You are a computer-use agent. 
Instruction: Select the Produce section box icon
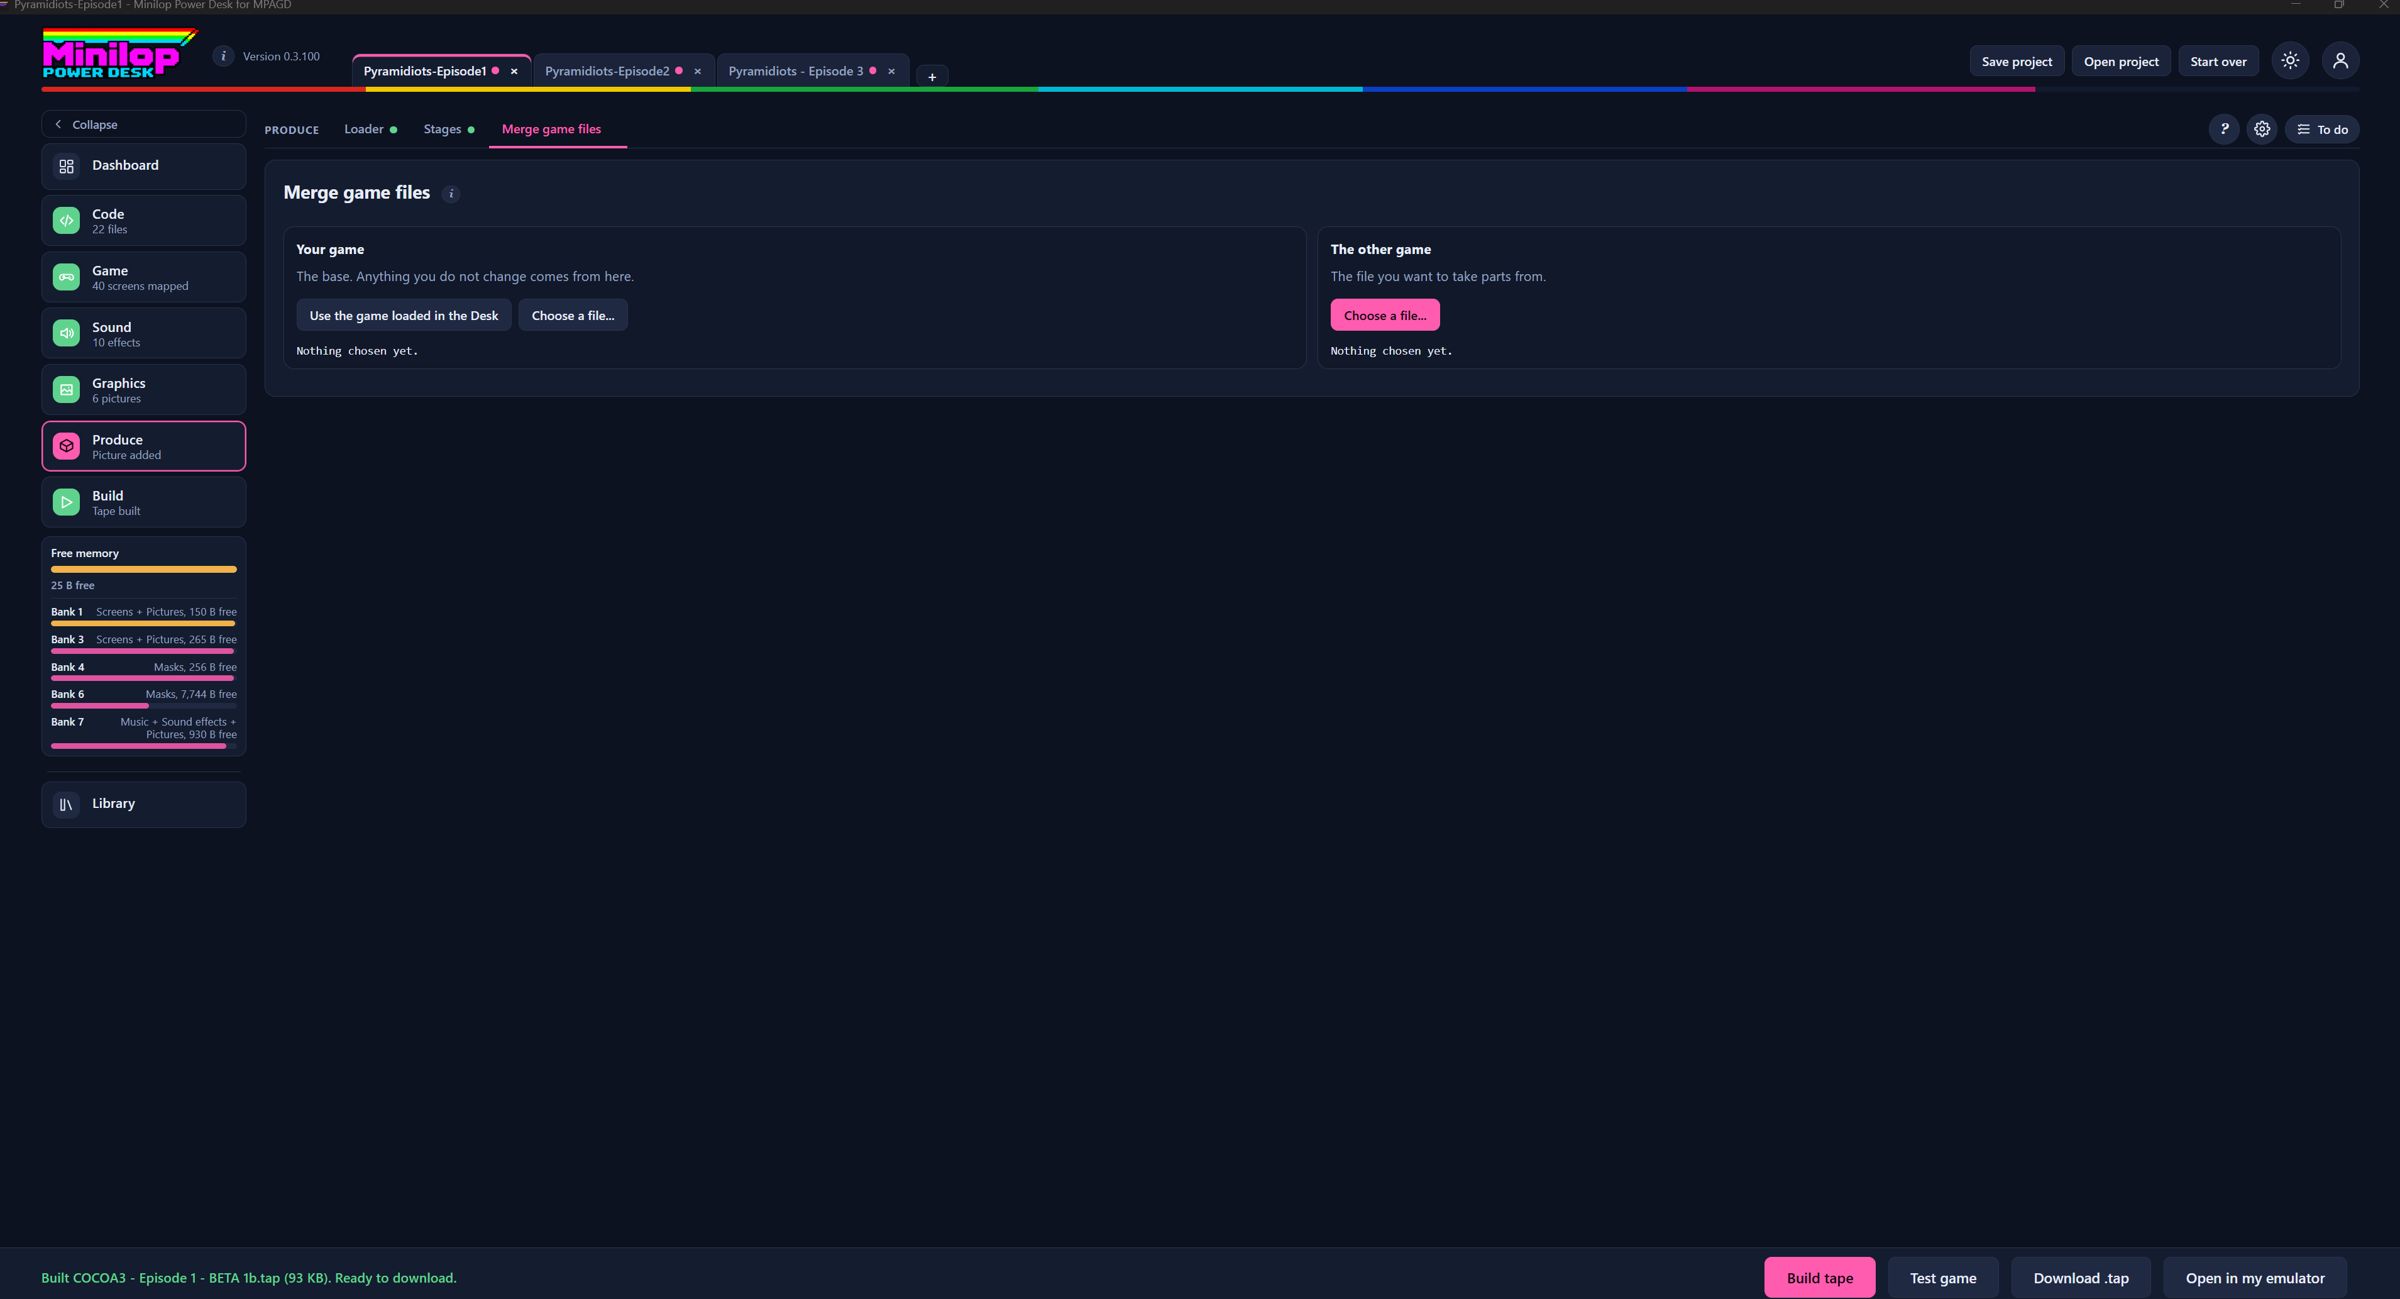tap(66, 446)
